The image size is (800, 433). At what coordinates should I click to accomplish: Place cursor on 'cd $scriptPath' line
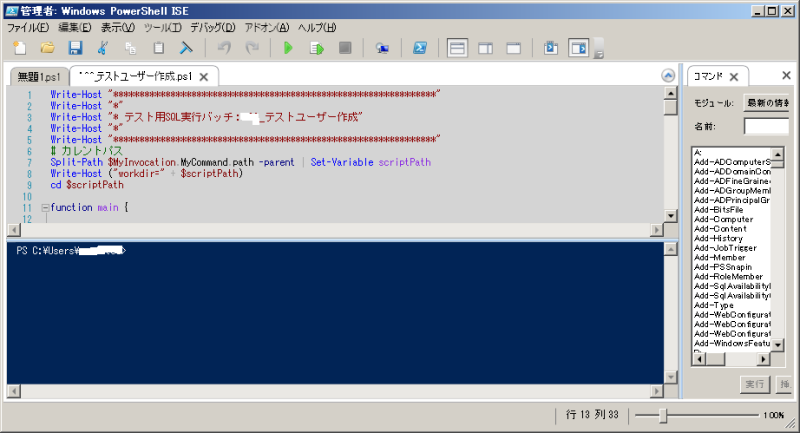tap(87, 185)
